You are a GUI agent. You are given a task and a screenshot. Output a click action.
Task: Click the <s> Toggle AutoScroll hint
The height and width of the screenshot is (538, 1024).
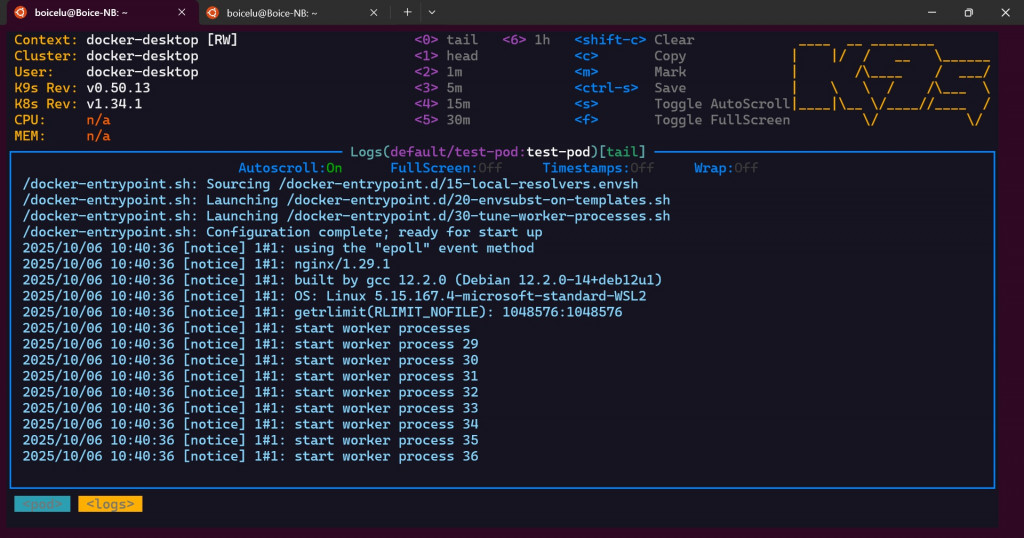click(682, 104)
